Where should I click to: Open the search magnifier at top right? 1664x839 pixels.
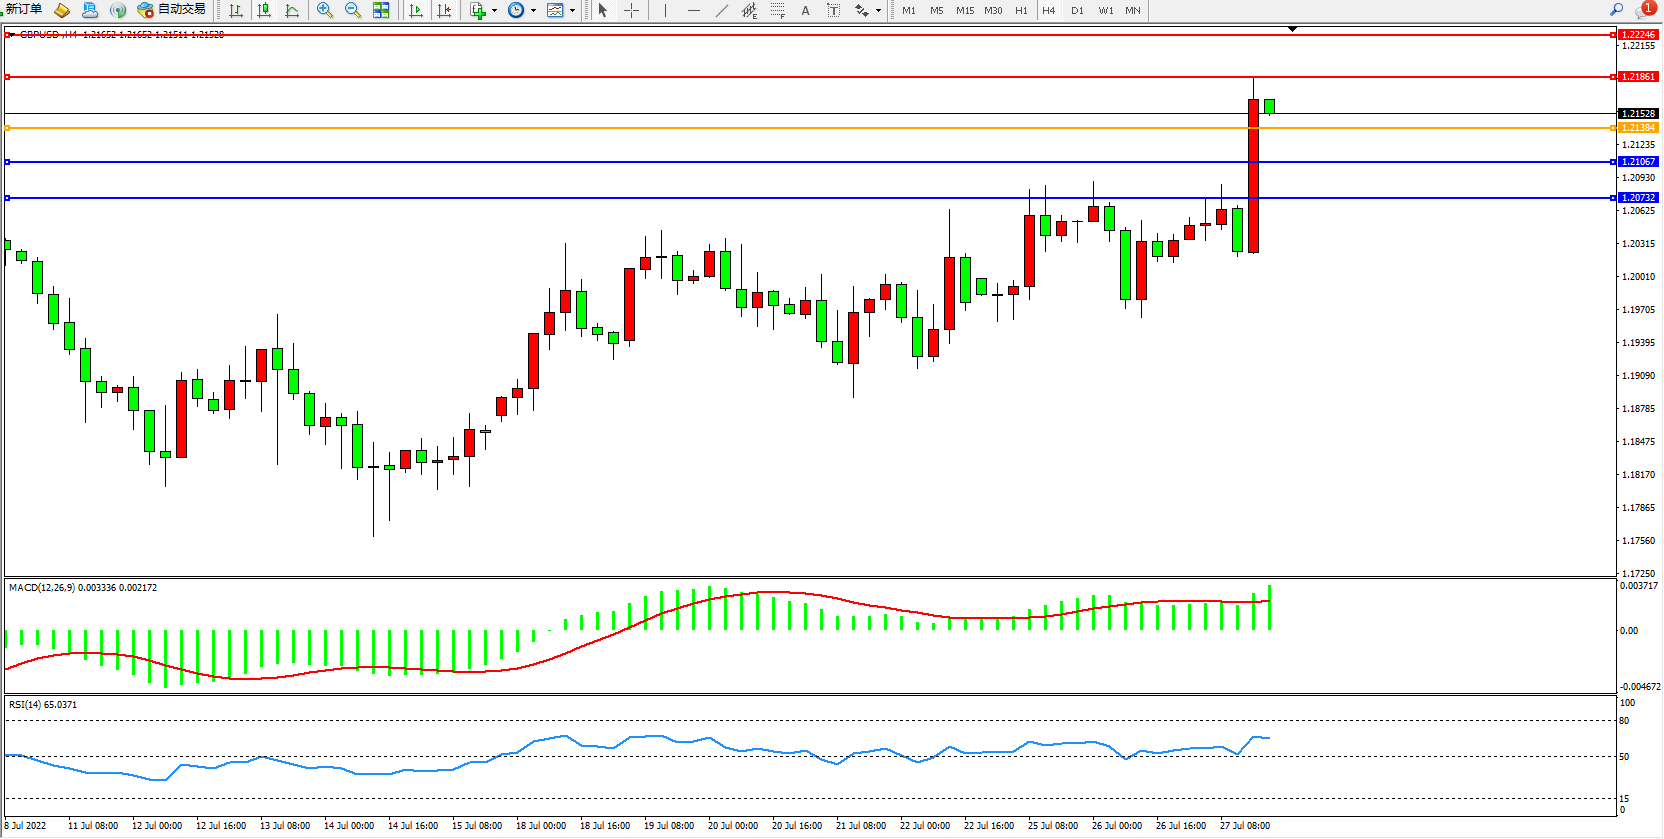tap(1616, 9)
